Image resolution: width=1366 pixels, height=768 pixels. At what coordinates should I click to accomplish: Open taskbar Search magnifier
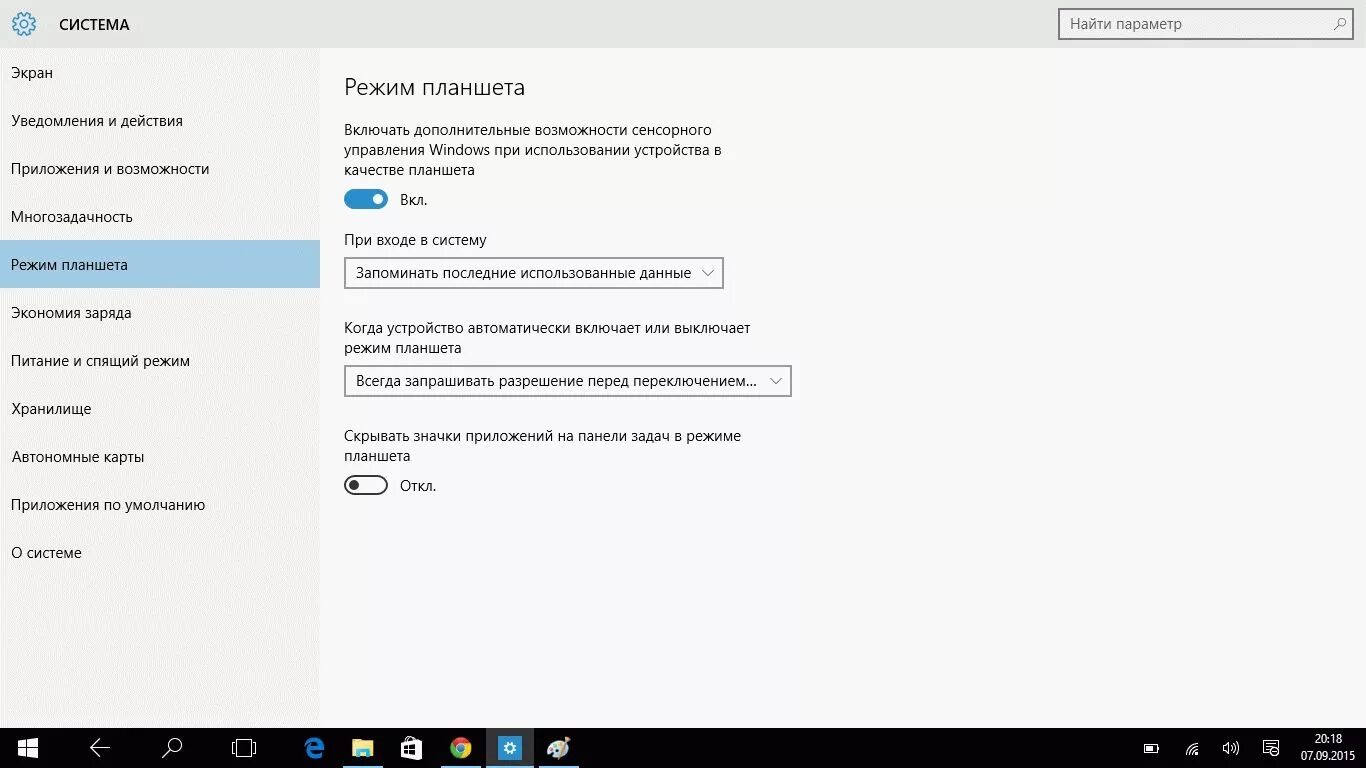pyautogui.click(x=172, y=748)
